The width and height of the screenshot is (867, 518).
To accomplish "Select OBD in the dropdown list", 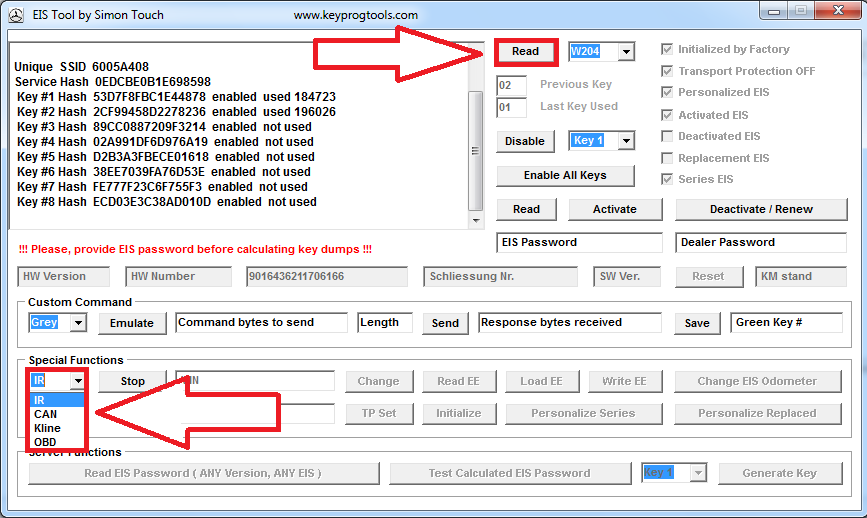I will [x=57, y=442].
